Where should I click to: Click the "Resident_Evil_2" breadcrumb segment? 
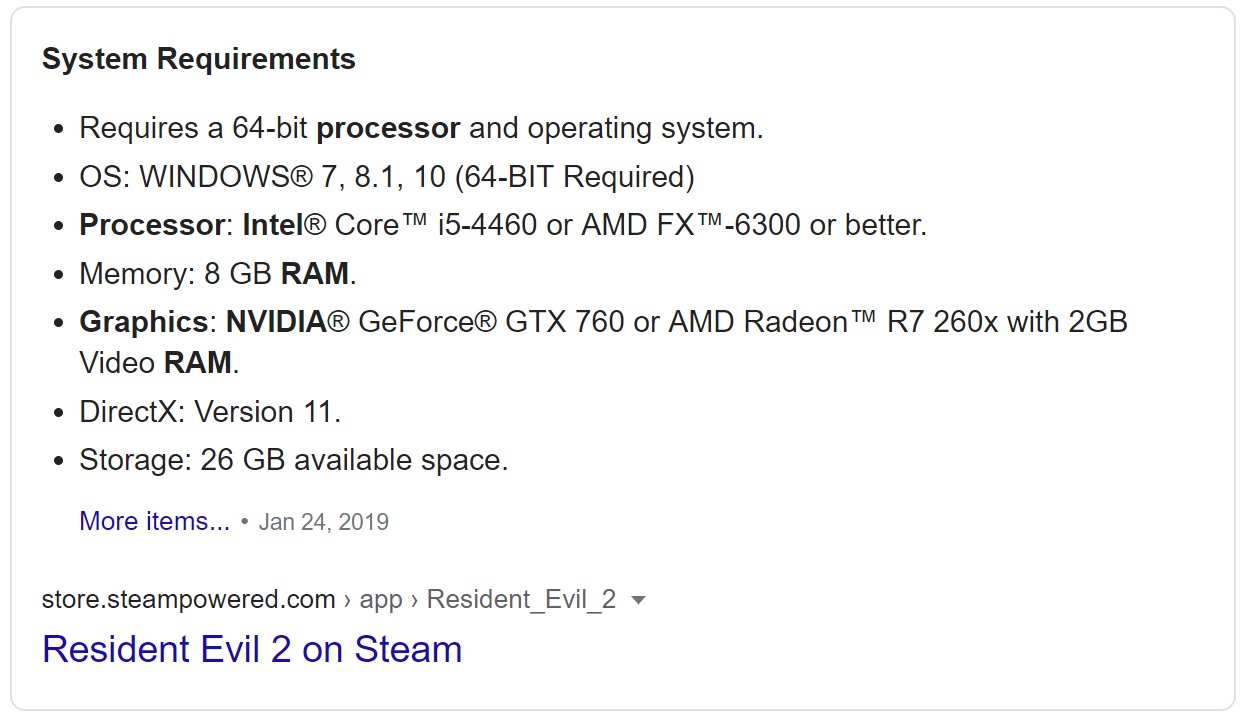pos(521,599)
